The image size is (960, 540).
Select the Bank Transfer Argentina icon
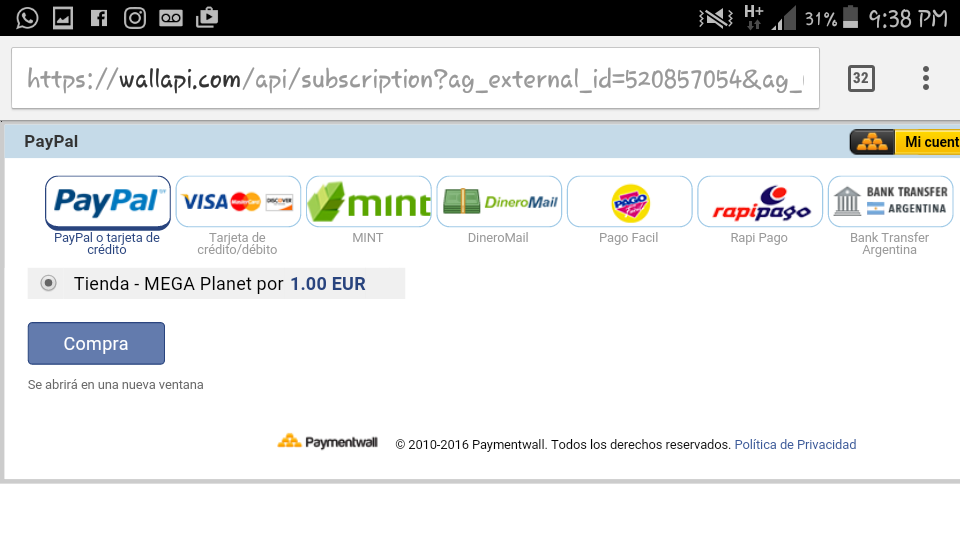(x=890, y=201)
